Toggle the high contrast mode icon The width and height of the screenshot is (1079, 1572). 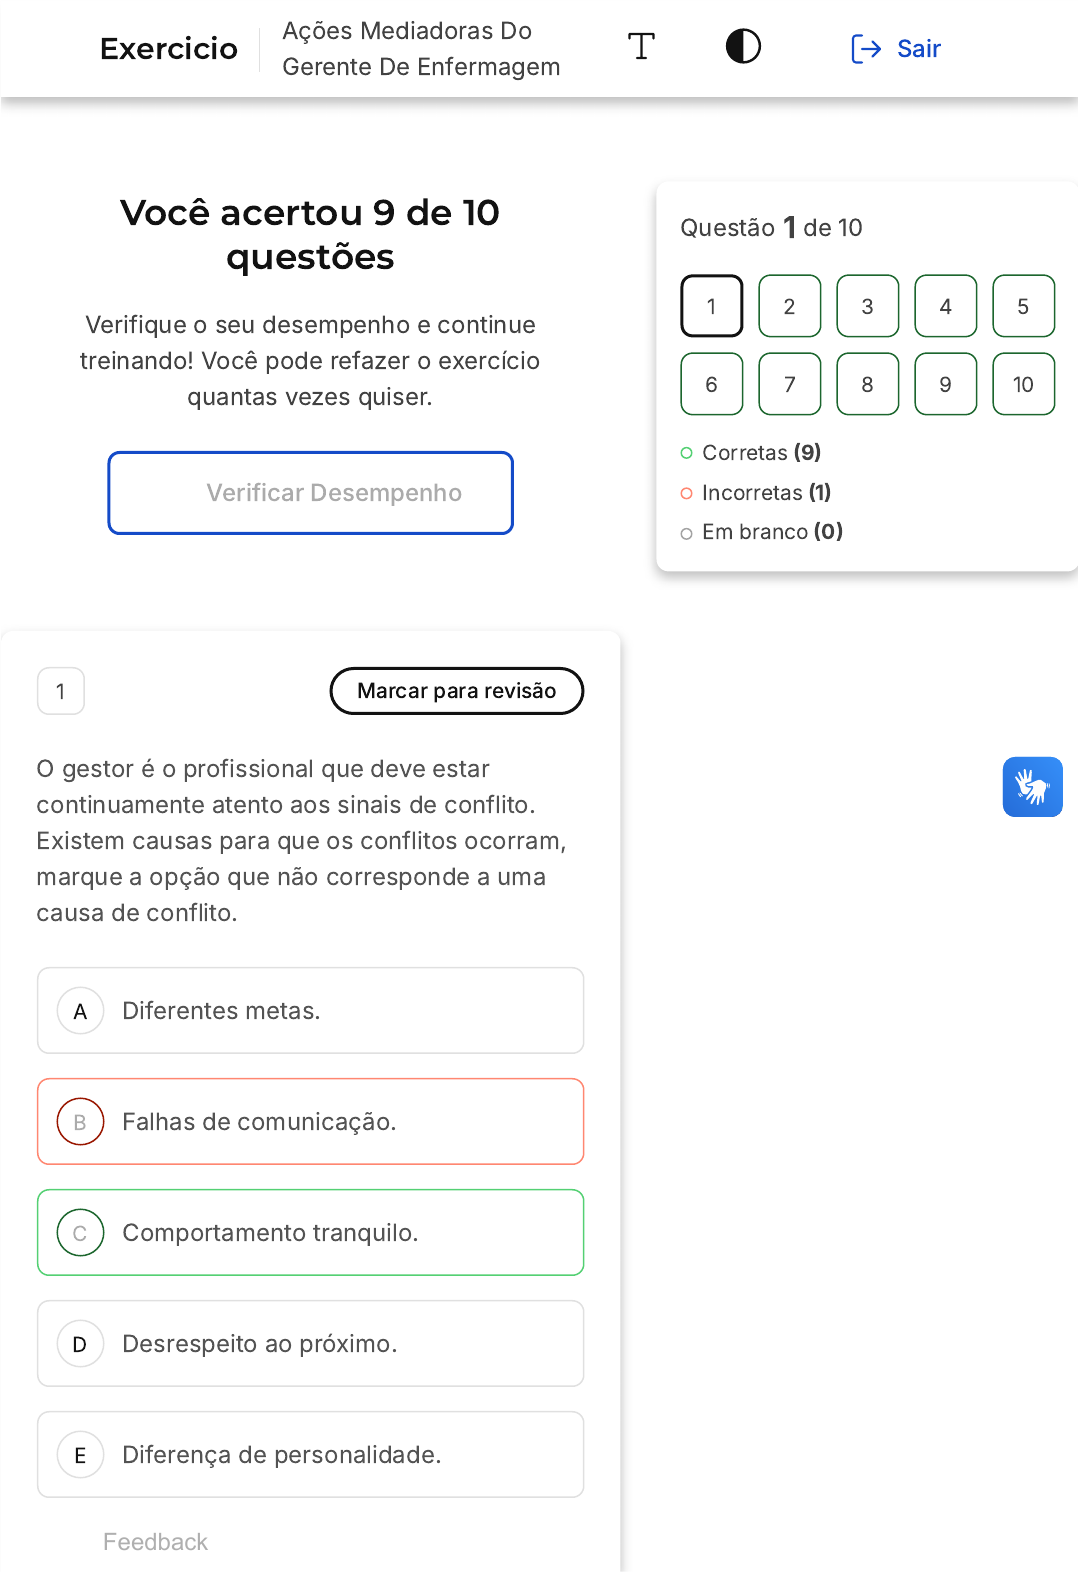coord(743,47)
